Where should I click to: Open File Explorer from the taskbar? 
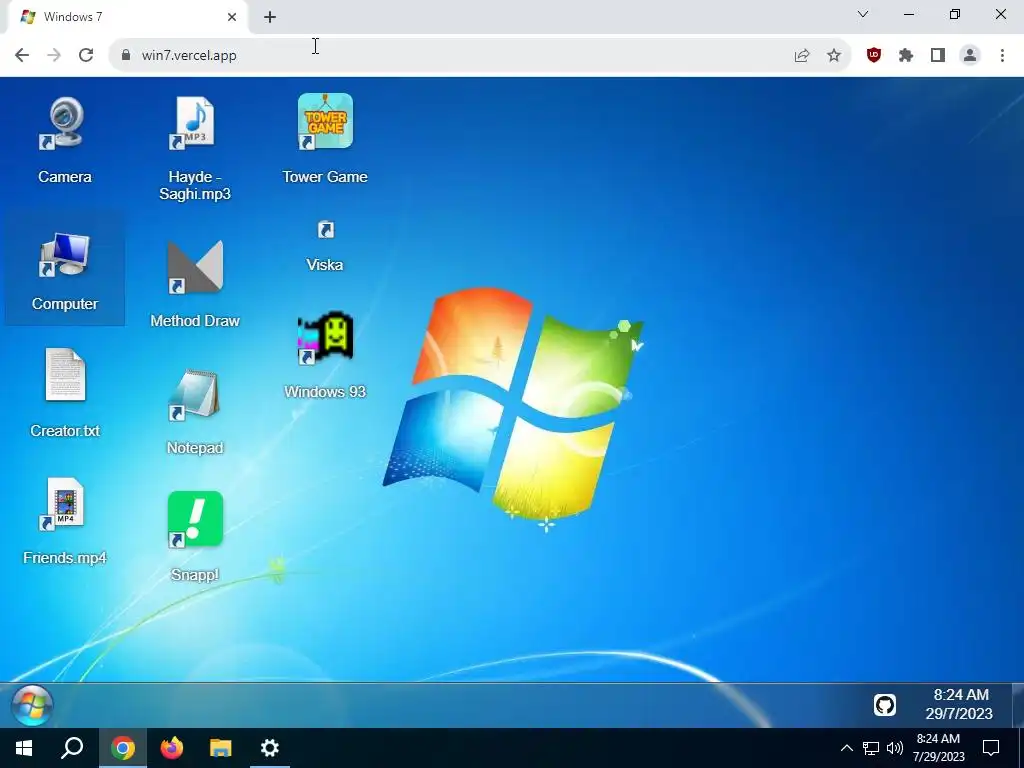tap(221, 748)
